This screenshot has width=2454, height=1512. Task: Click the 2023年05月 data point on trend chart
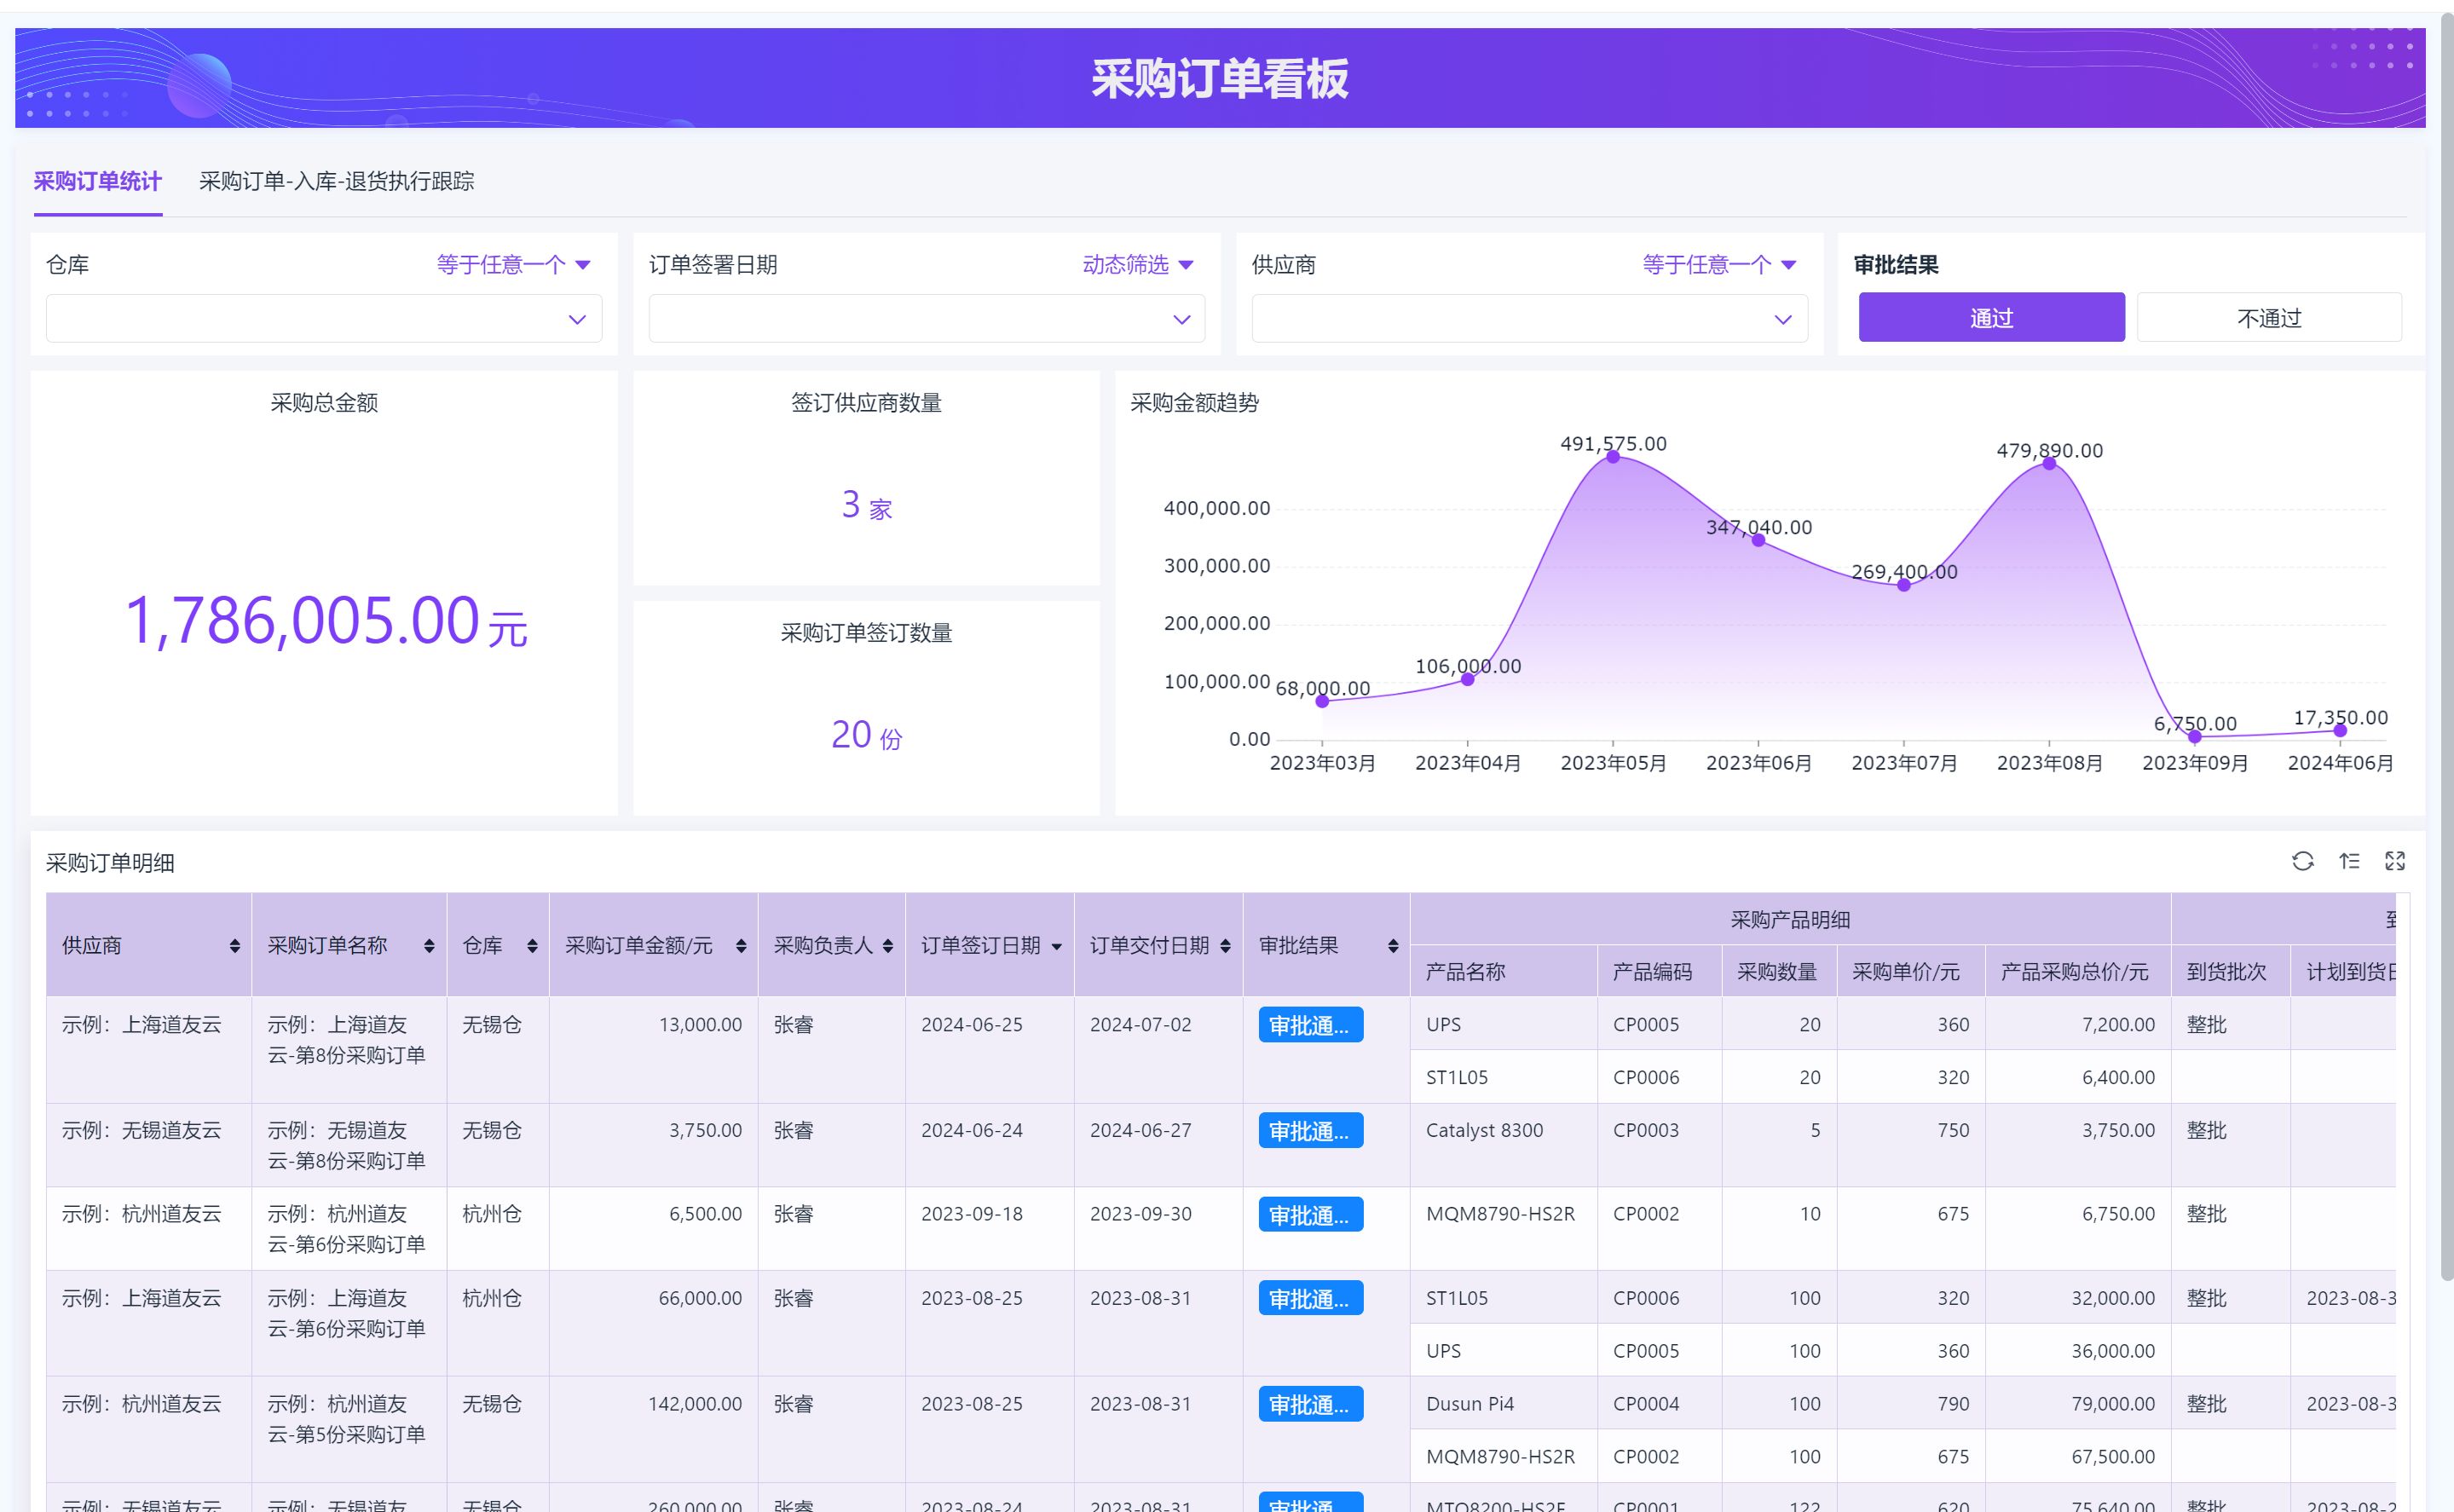tap(1613, 457)
